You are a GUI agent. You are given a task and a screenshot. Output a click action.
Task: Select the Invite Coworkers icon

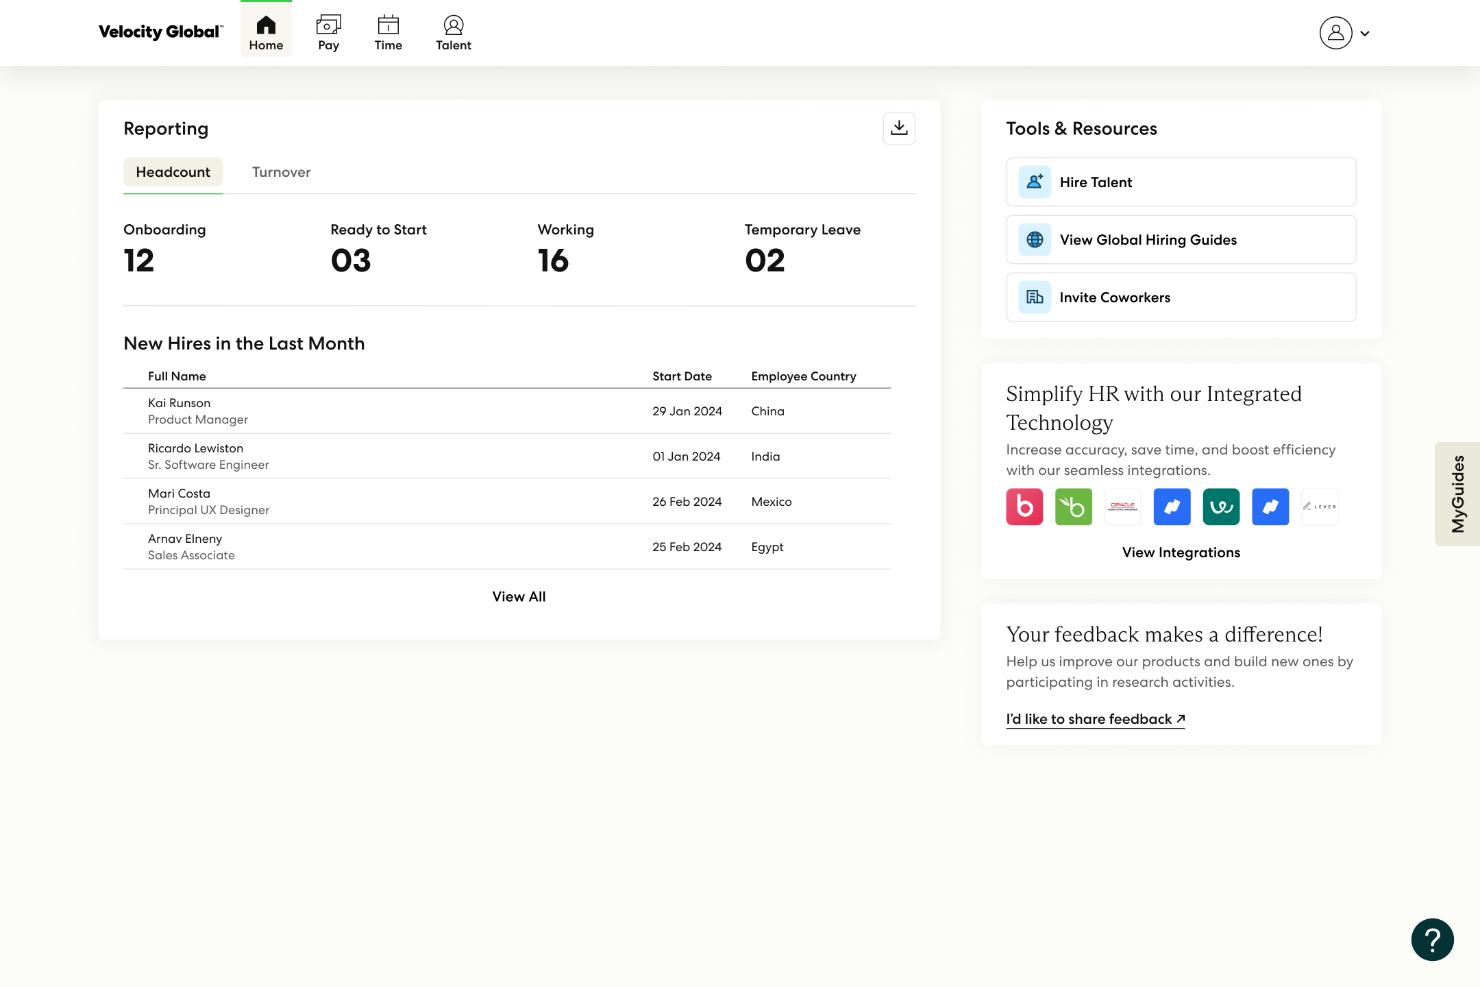point(1034,297)
